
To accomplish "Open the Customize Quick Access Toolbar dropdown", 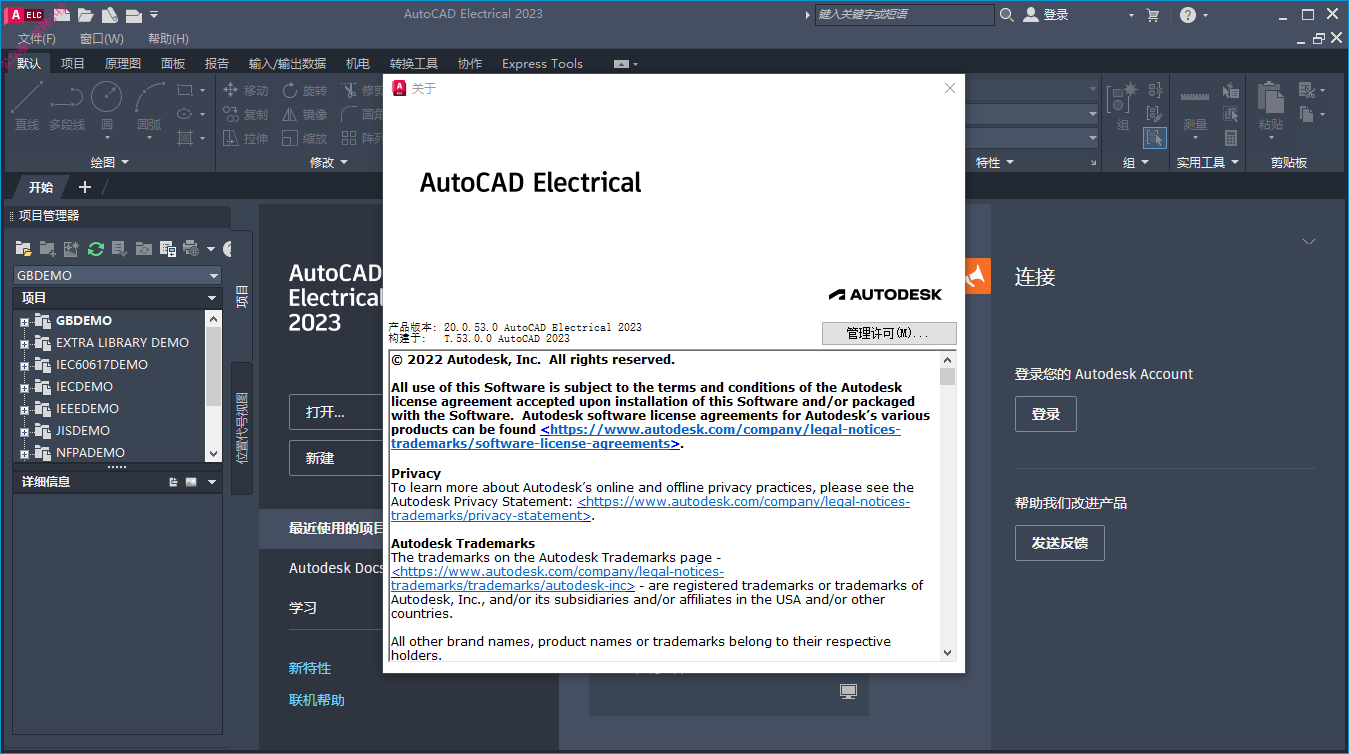I will click(x=154, y=15).
